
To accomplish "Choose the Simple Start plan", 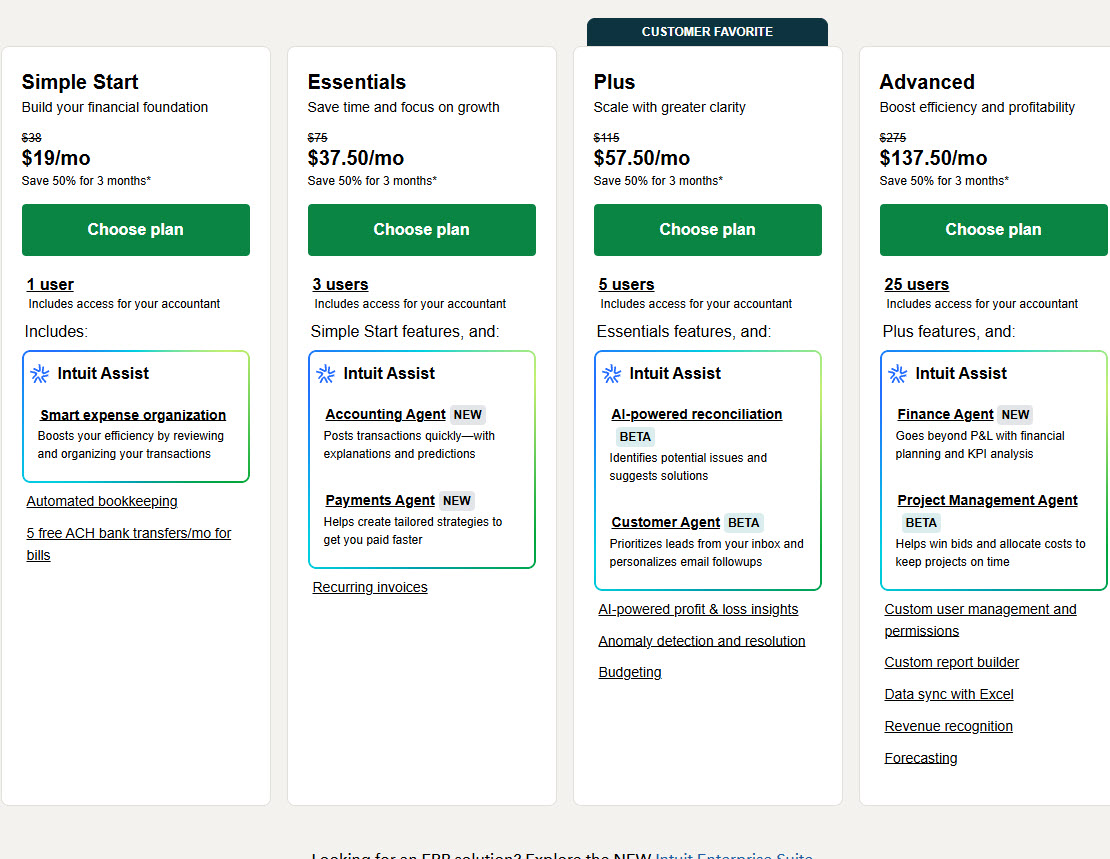I will 136,229.
